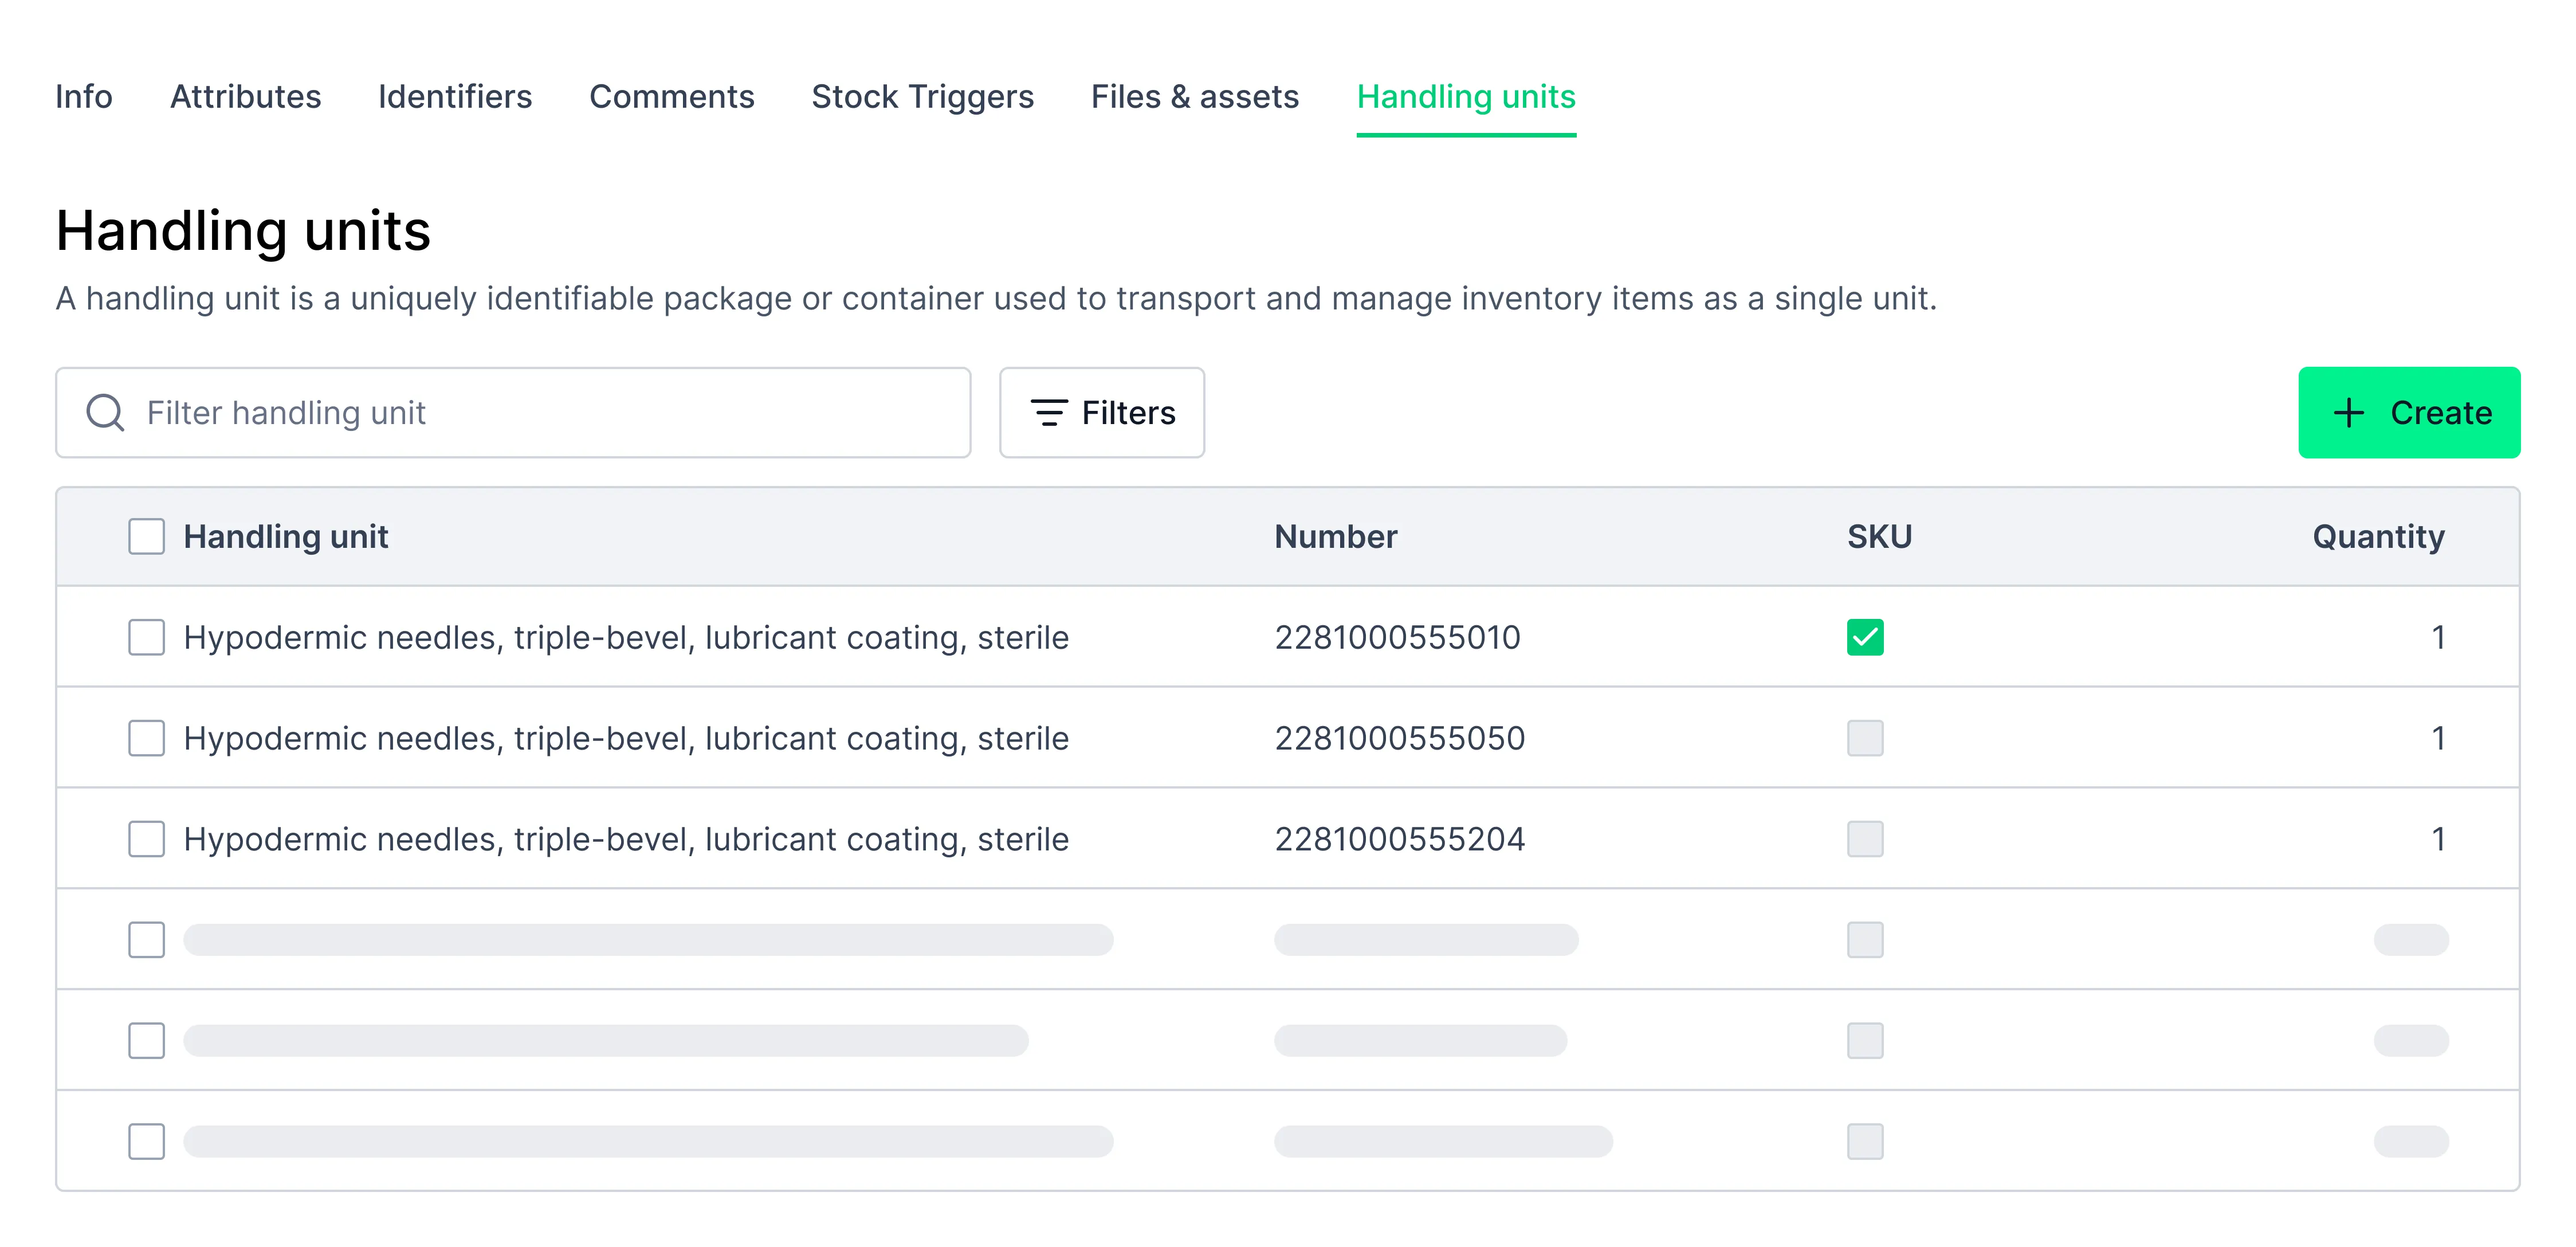Viewport: 2576px width, 1247px height.
Task: Switch to the Identifiers tab
Action: [454, 97]
